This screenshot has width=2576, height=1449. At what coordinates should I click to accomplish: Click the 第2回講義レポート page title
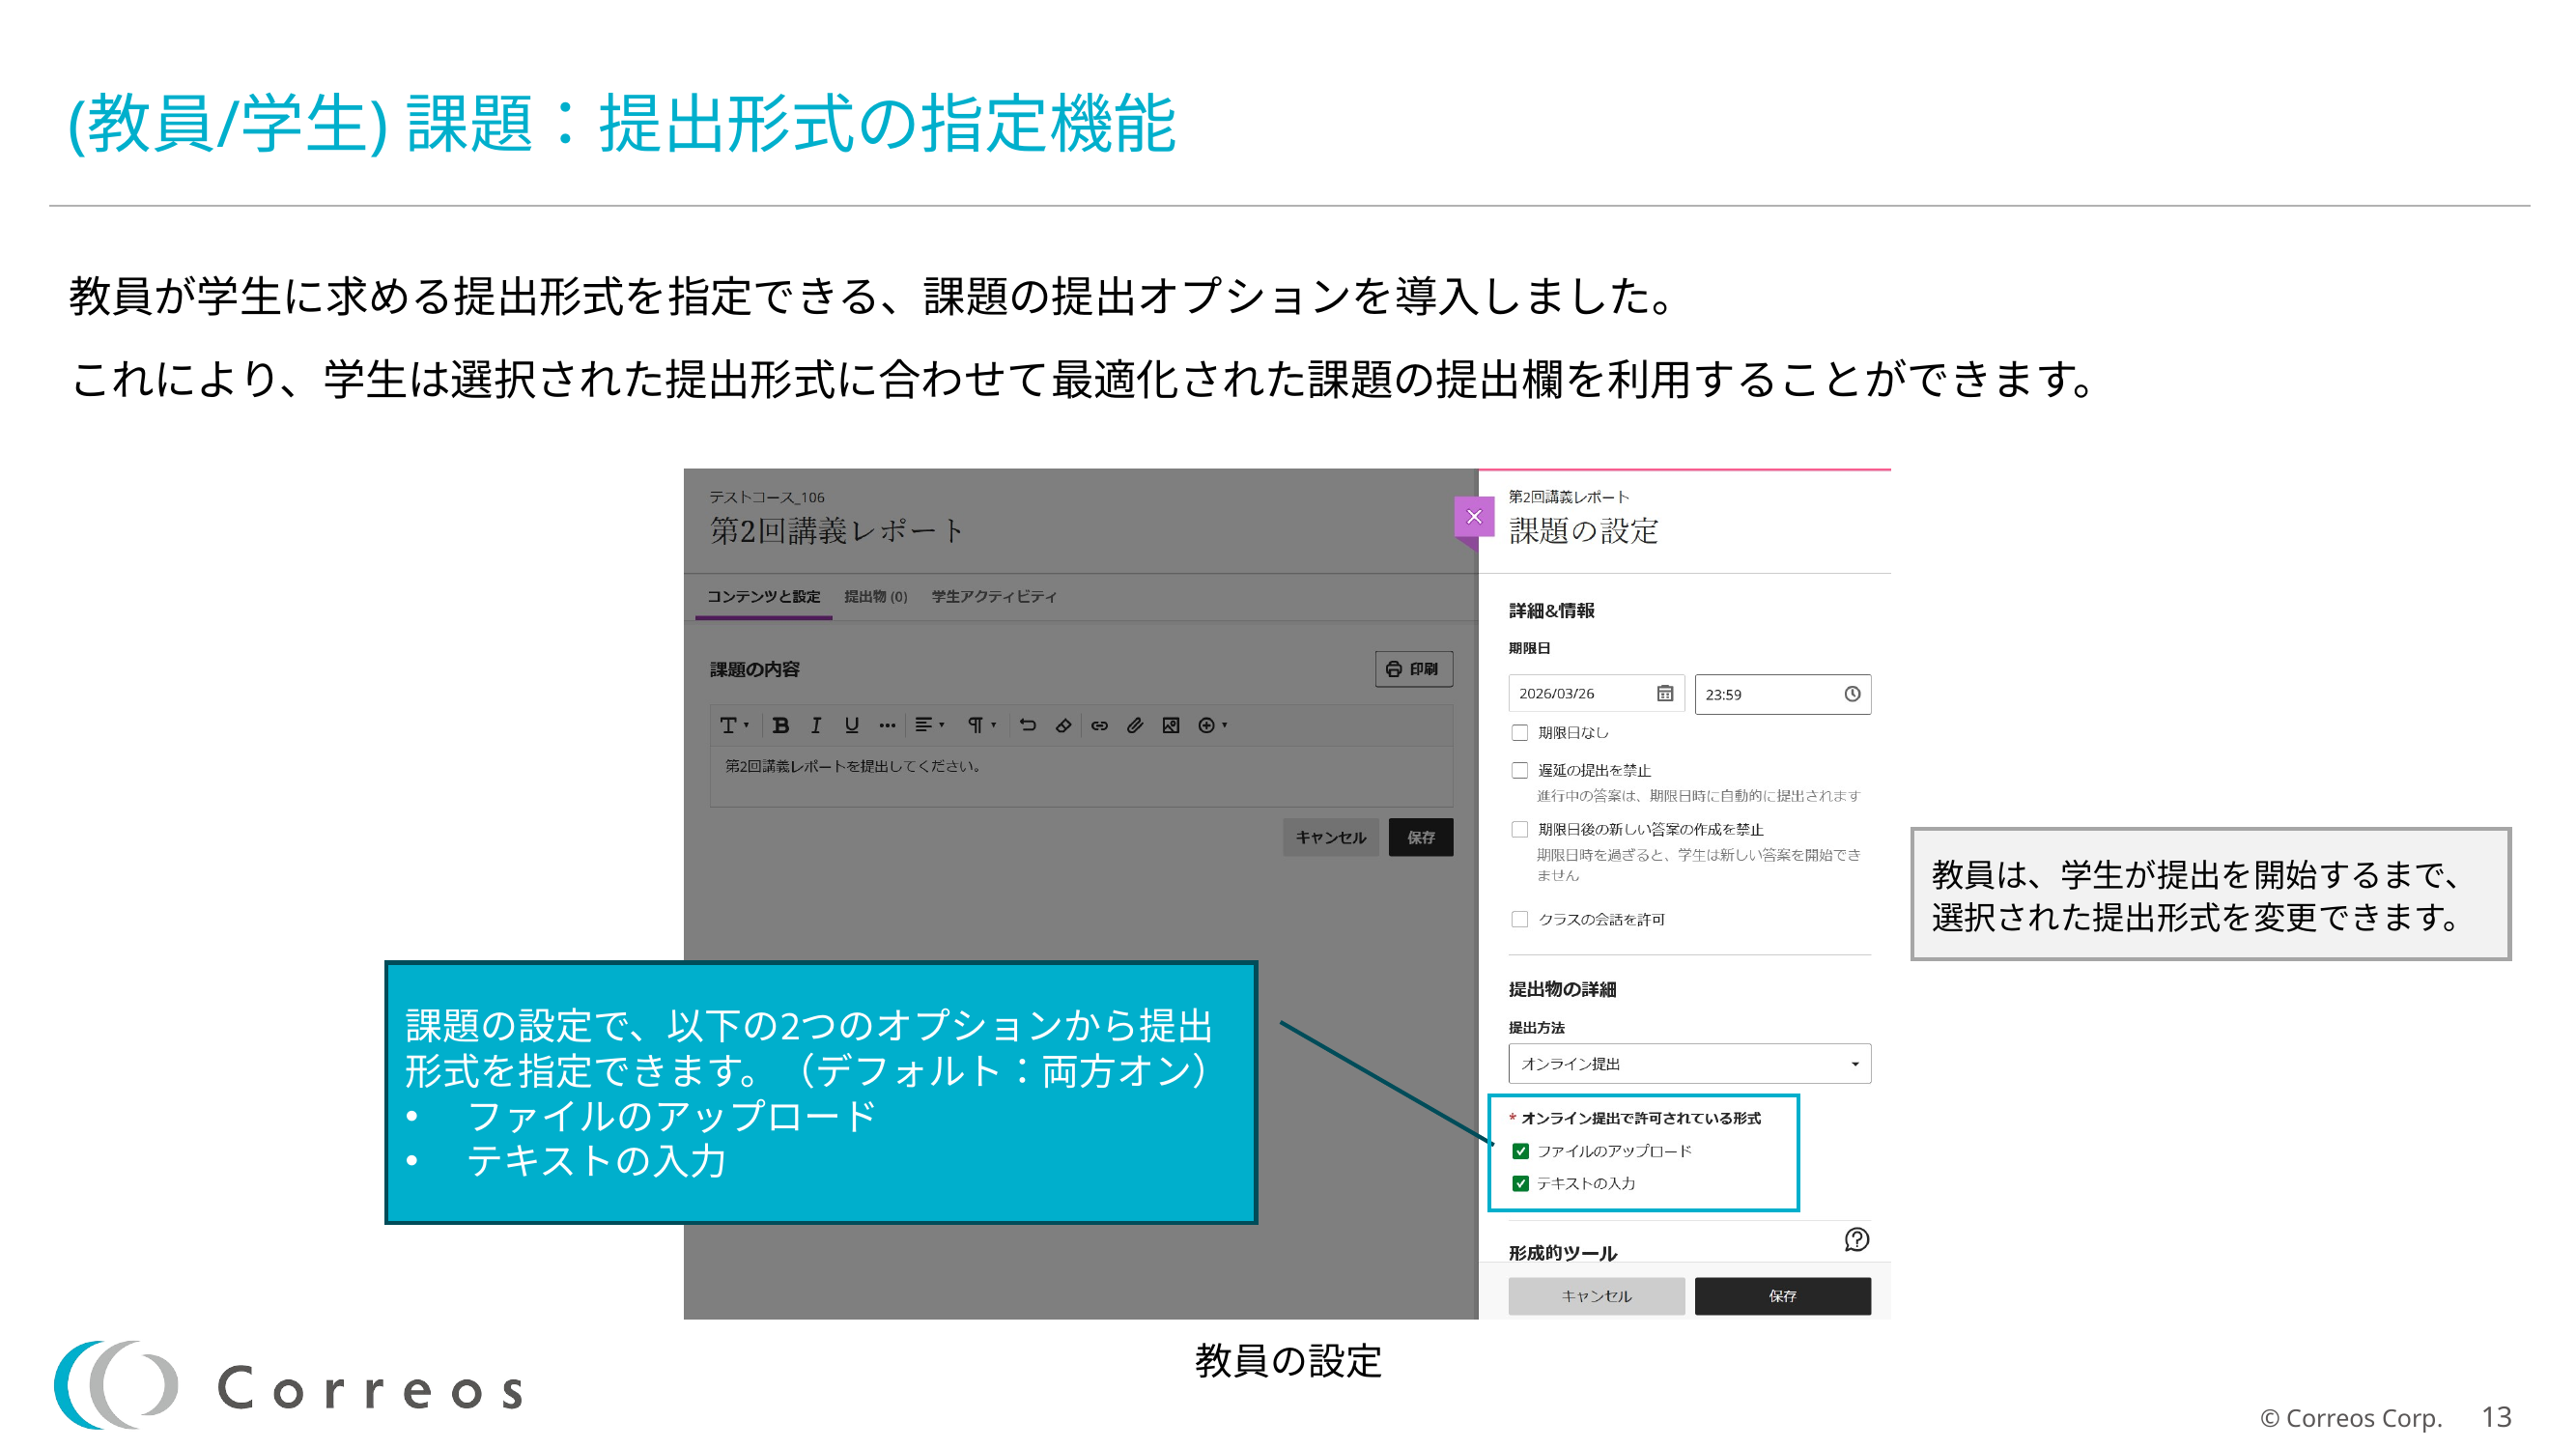837,531
